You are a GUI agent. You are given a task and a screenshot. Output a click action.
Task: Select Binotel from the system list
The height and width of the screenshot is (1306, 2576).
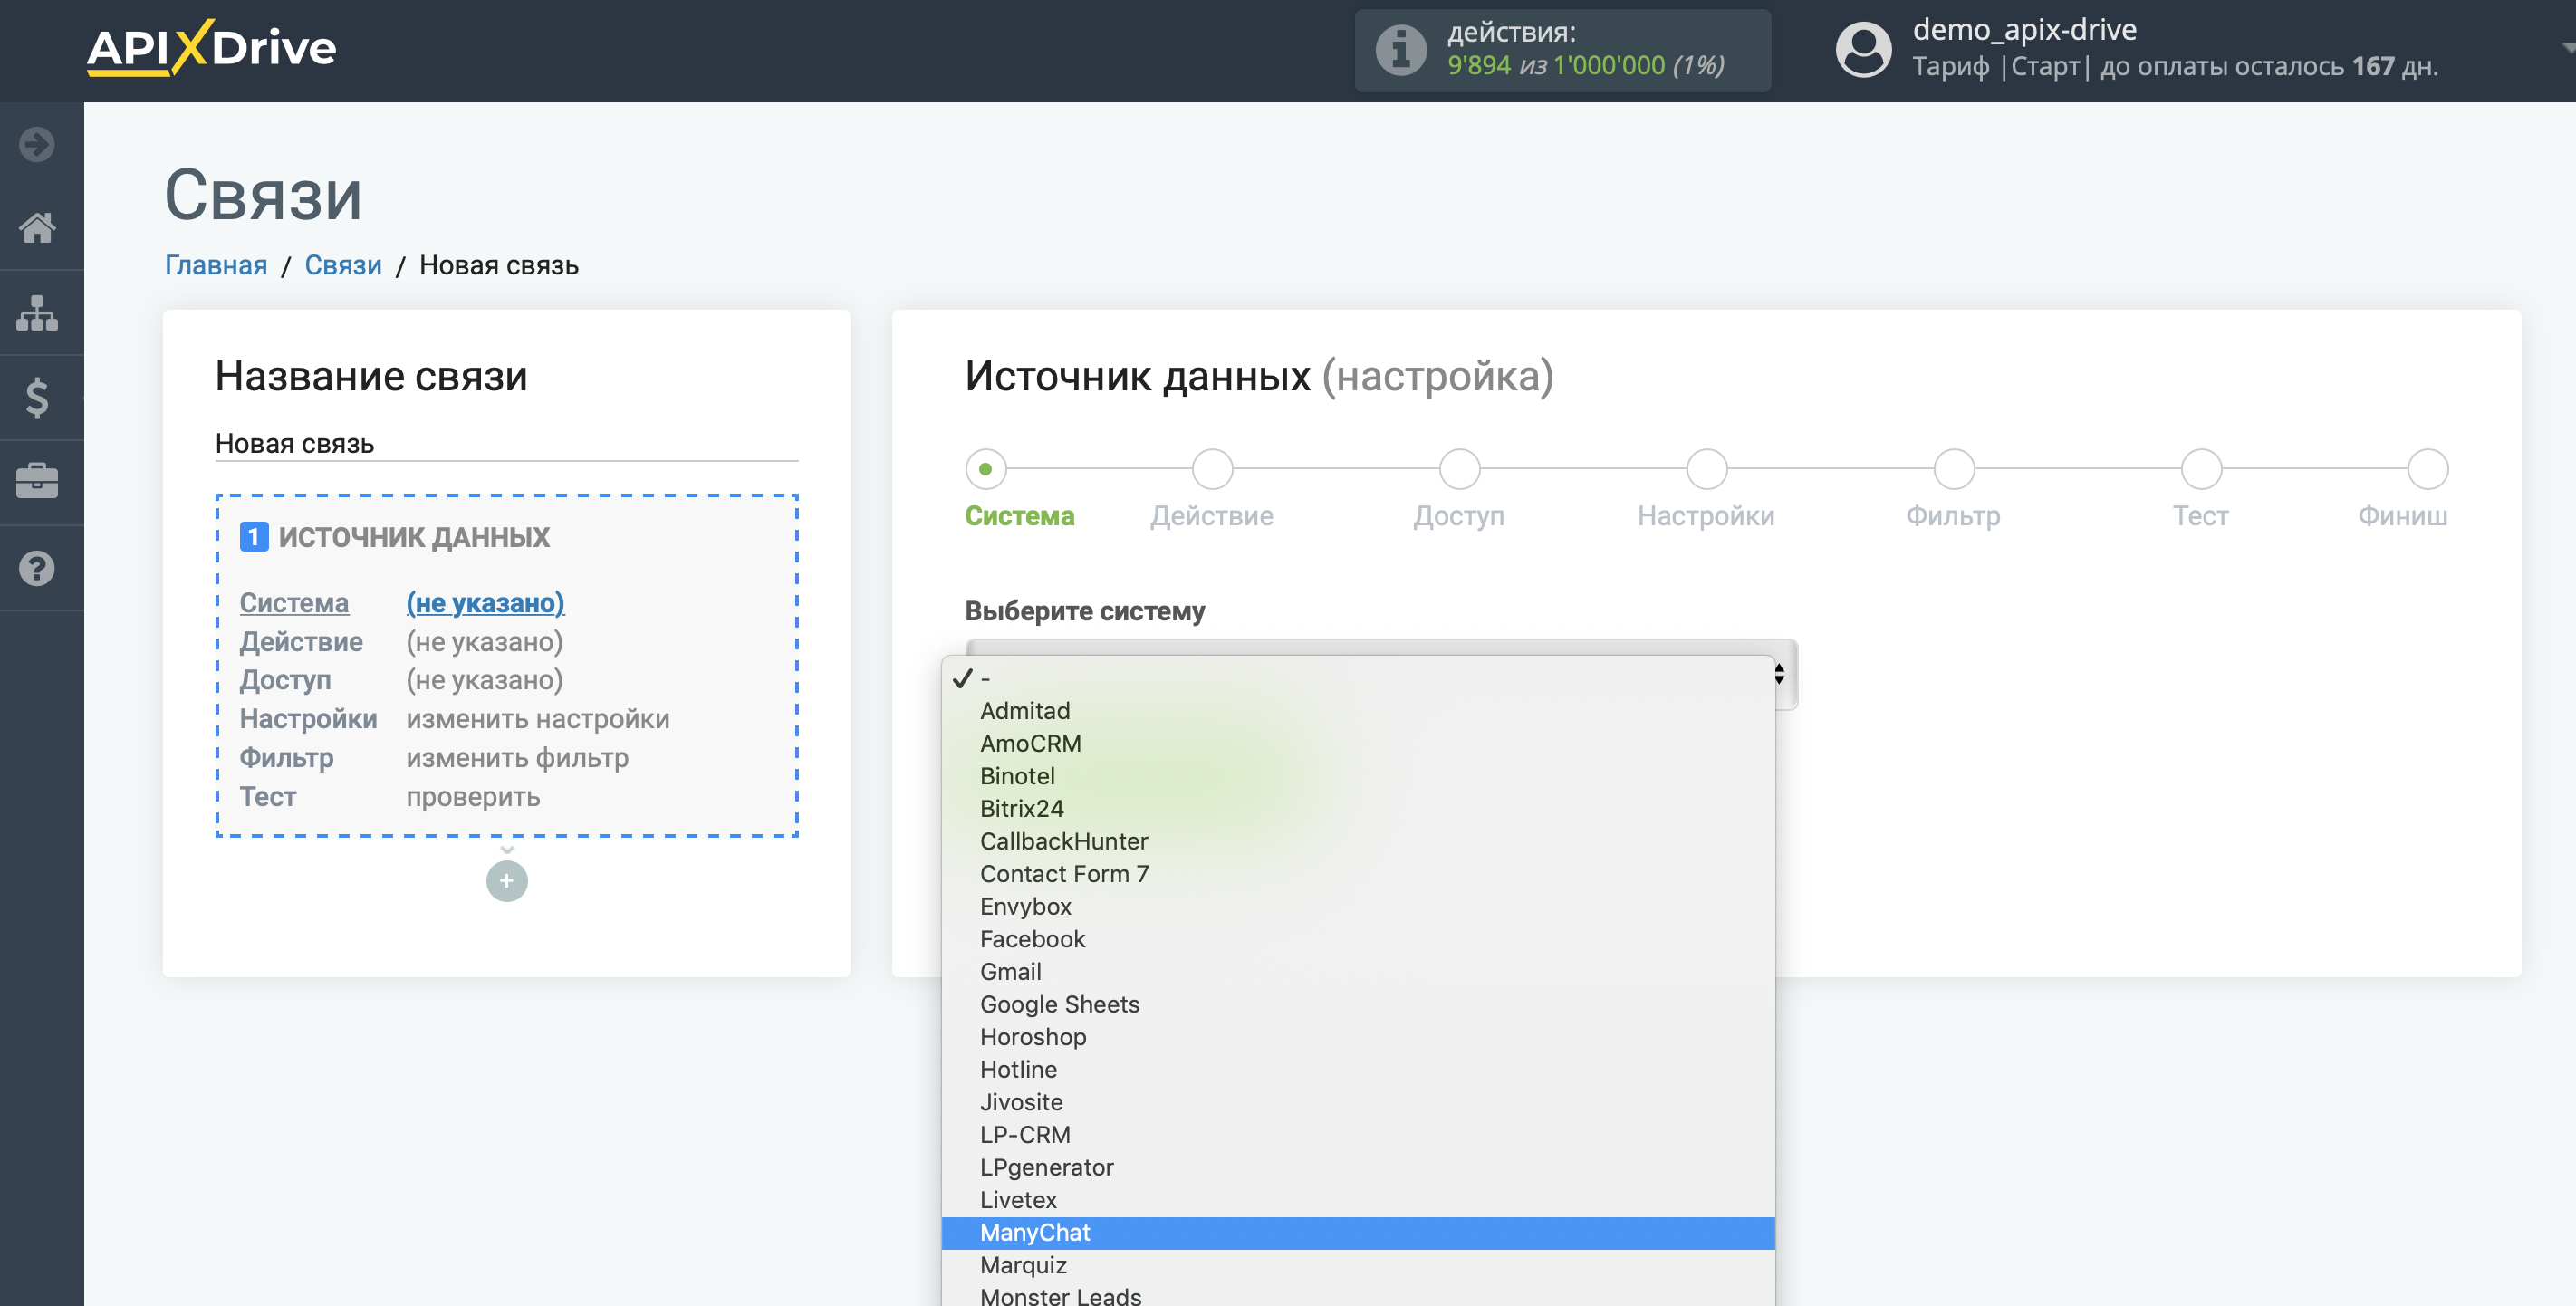(1358, 777)
